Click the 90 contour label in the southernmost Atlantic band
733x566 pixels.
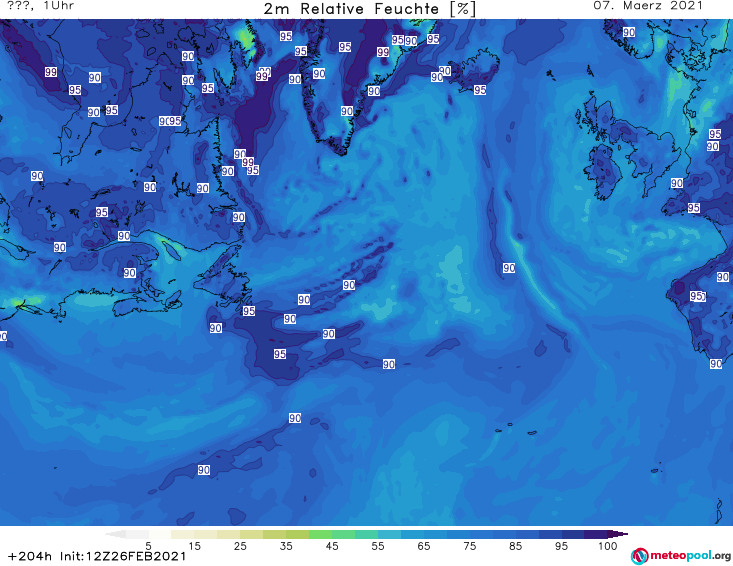tap(203, 470)
